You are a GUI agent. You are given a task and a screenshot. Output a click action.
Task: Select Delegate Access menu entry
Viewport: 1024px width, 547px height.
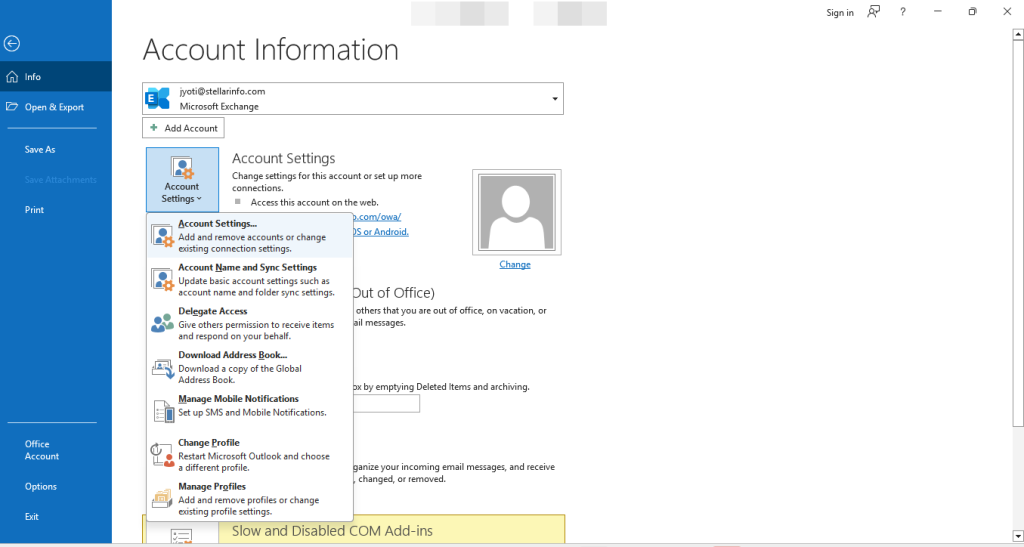pos(250,323)
